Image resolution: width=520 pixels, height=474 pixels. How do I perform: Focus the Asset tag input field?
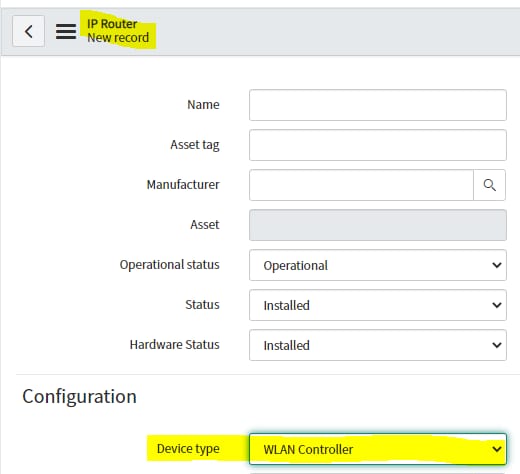click(378, 145)
